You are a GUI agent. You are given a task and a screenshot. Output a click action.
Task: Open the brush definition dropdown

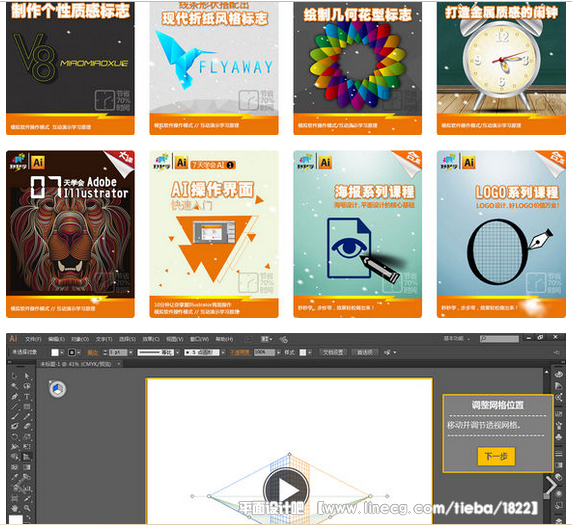(x=223, y=352)
